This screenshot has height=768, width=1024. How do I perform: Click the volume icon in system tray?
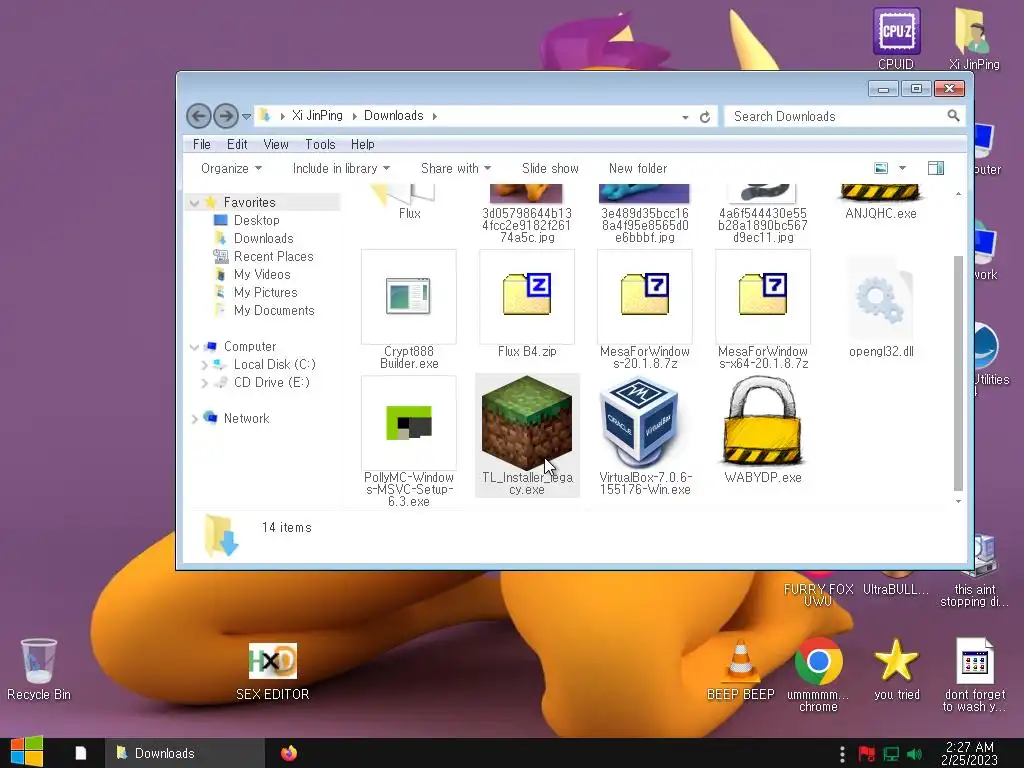(x=914, y=754)
